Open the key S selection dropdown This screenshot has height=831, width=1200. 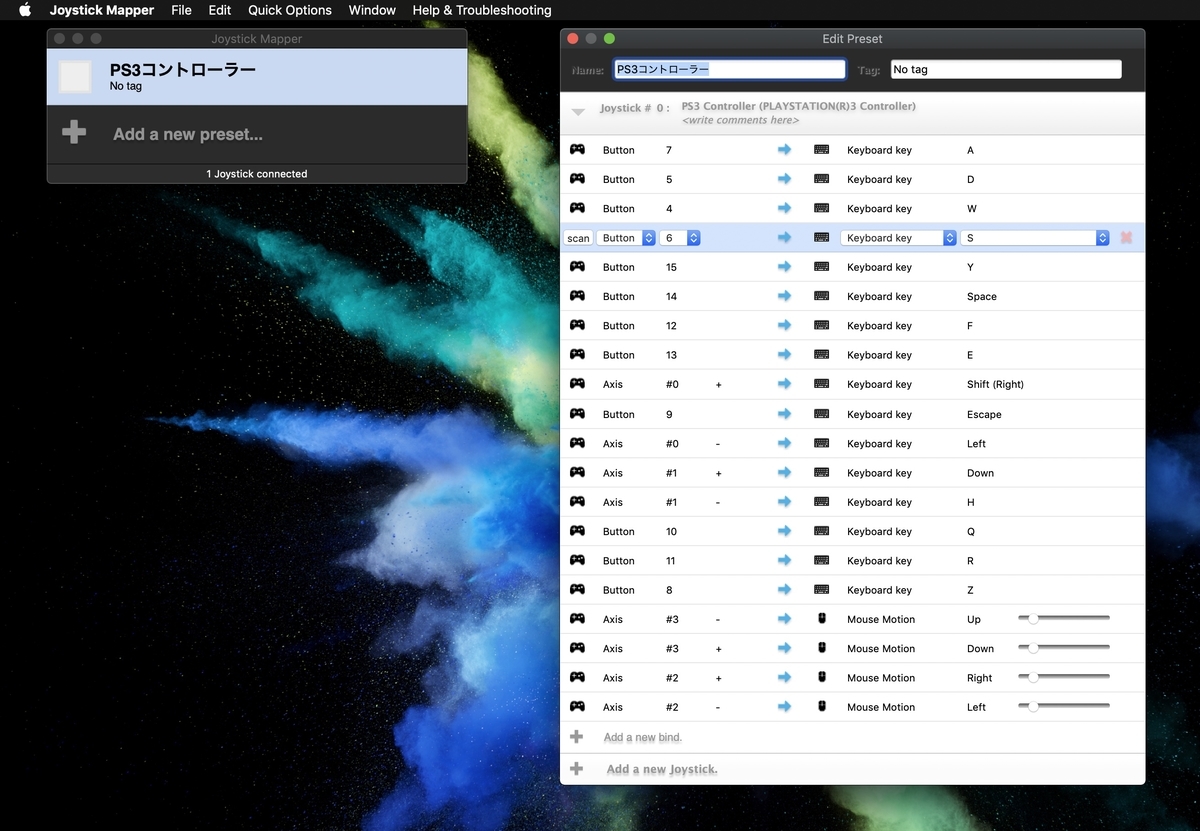1035,238
